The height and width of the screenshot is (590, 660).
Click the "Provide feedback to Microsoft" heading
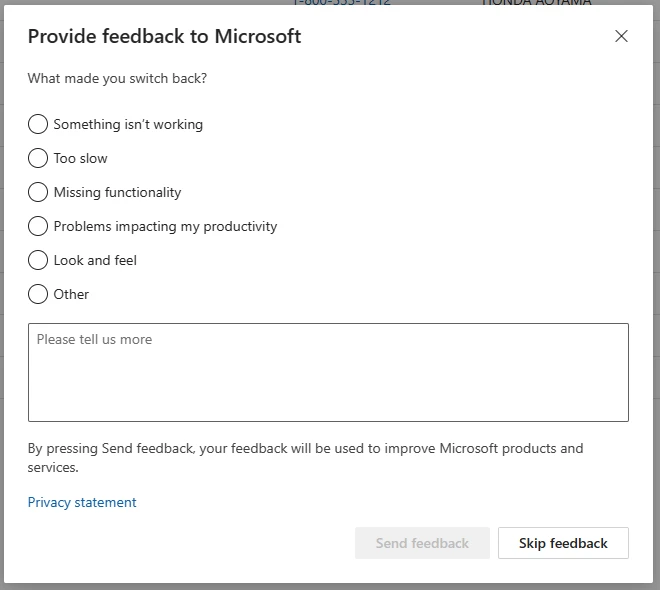tap(164, 36)
